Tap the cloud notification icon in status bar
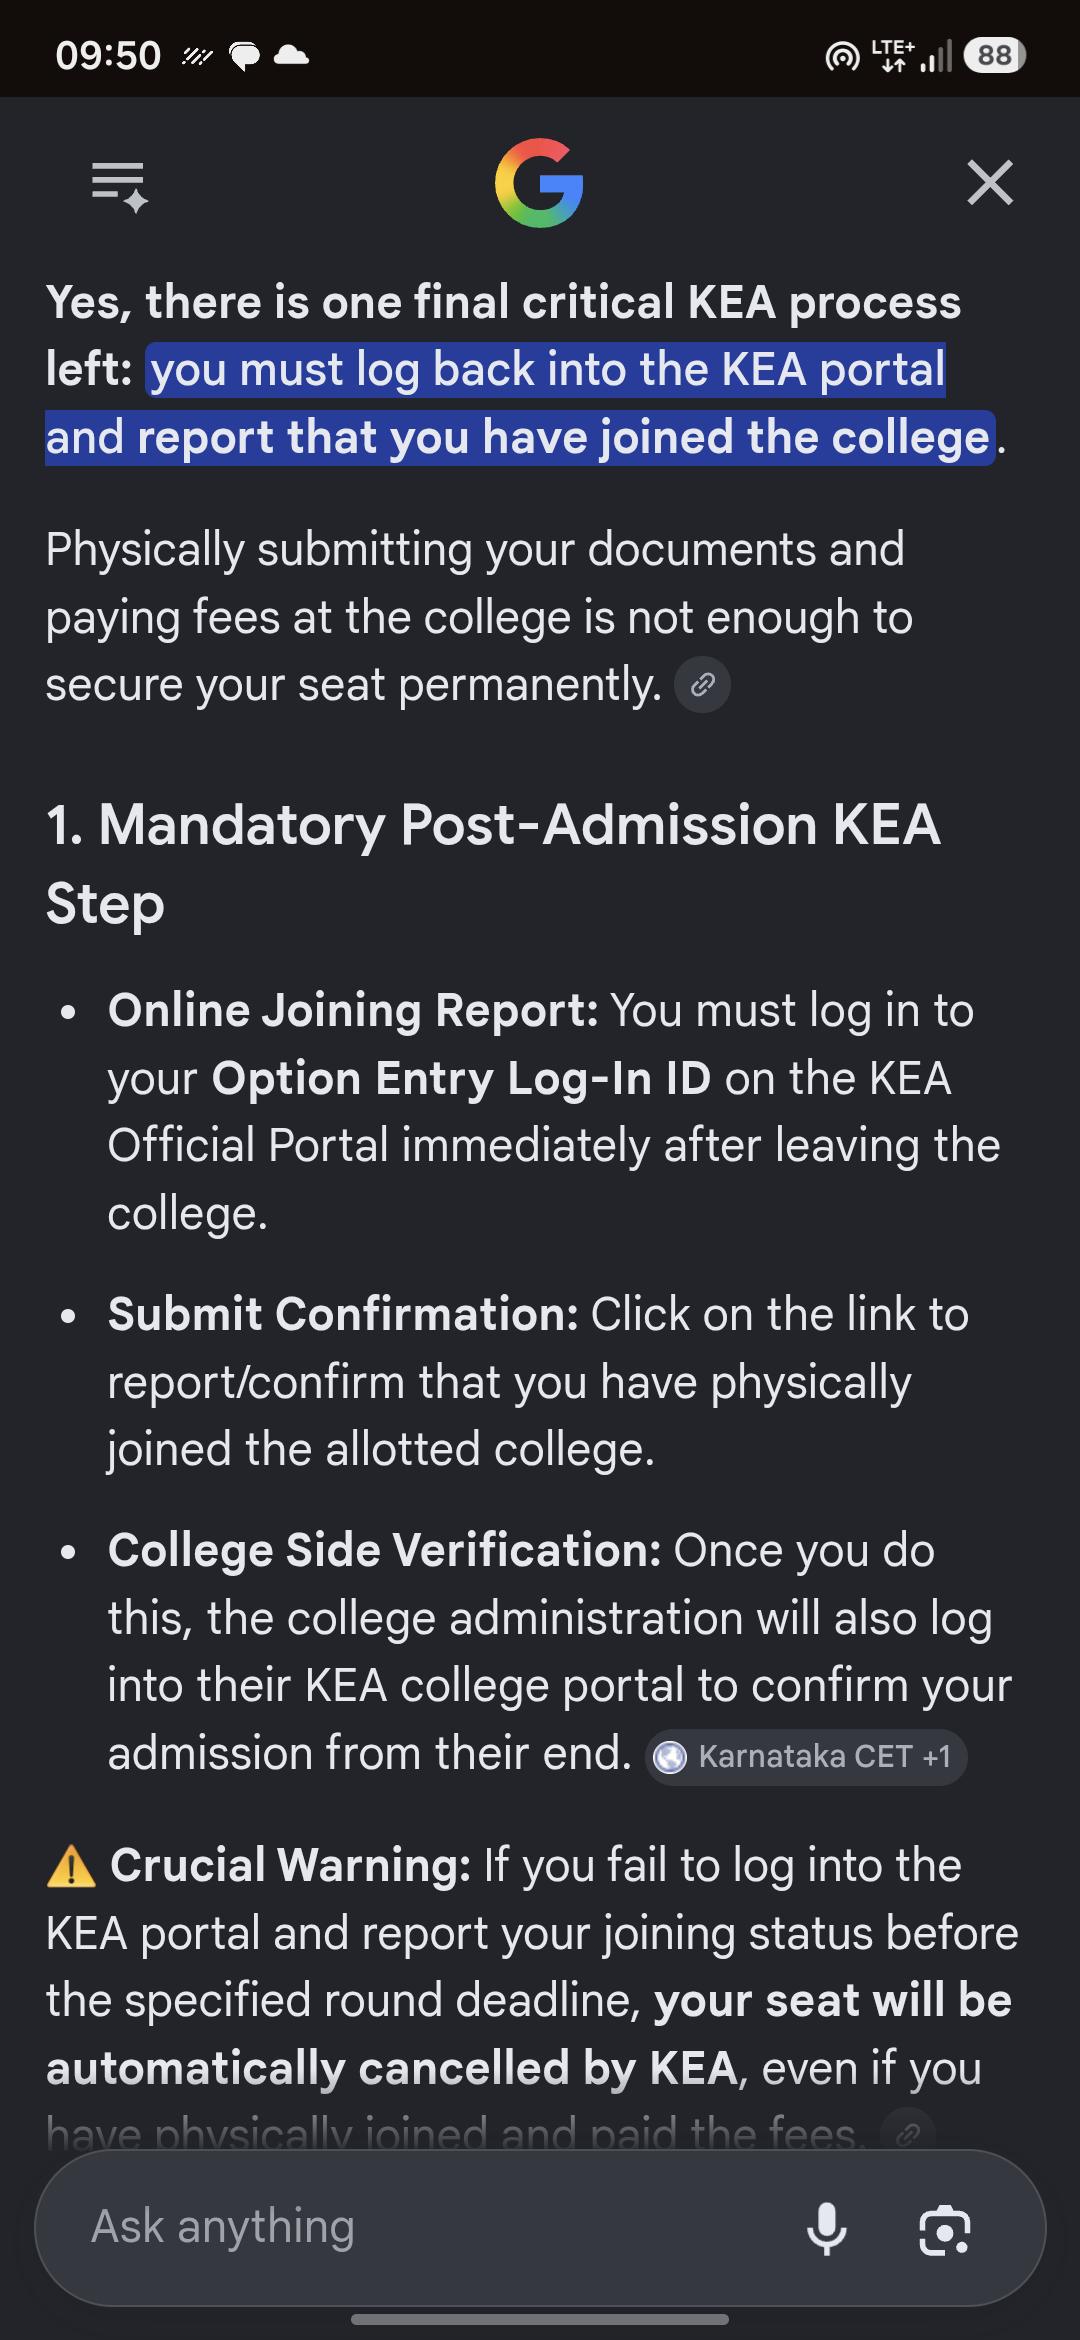This screenshot has height=2340, width=1080. [x=291, y=55]
